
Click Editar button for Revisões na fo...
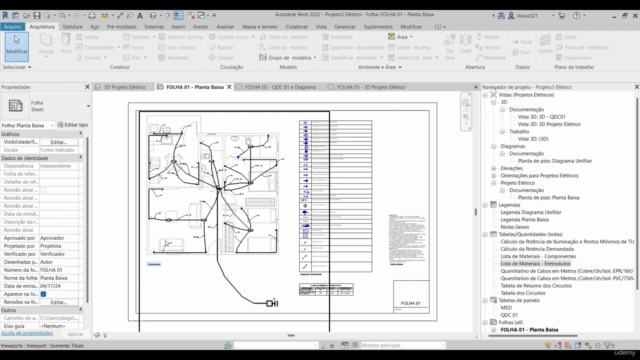pos(59,302)
